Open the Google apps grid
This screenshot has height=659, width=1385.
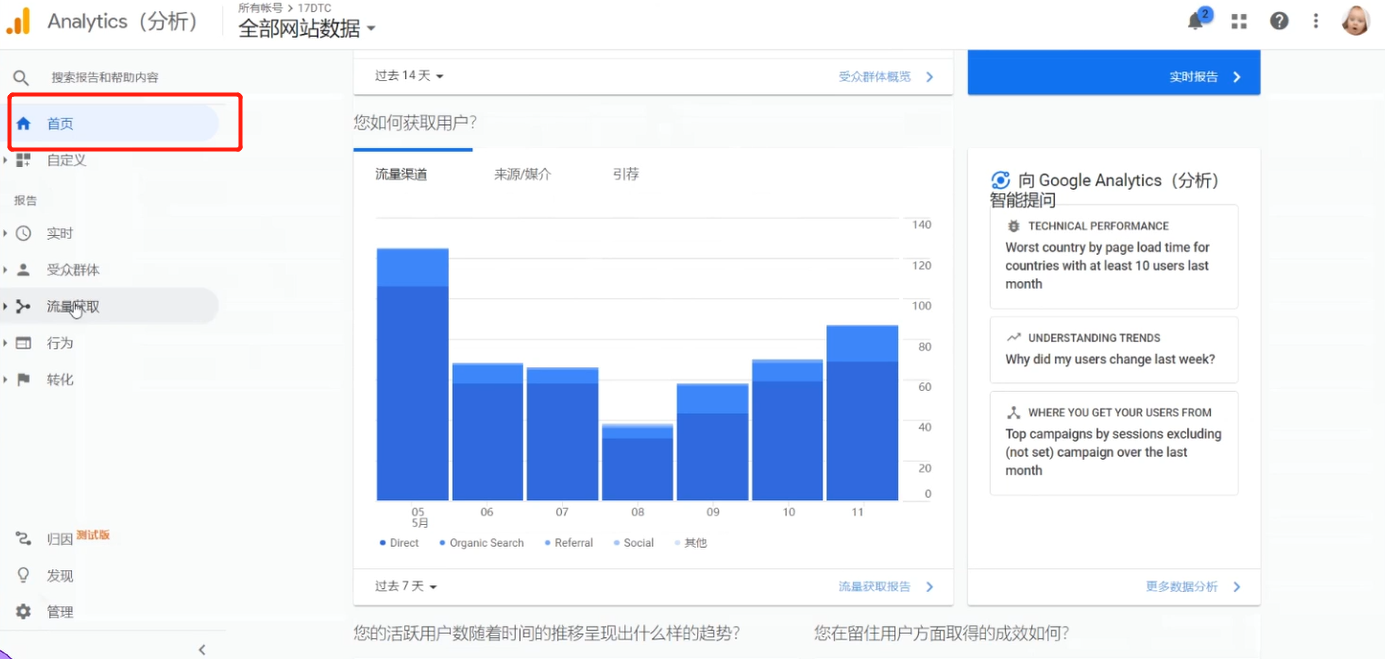click(1238, 20)
